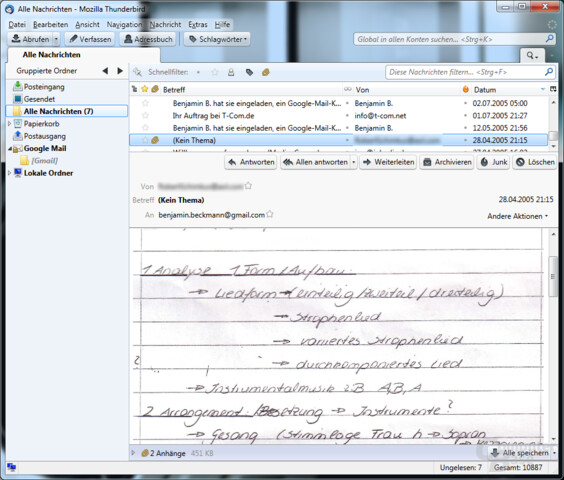Viewport: 564px width, 480px height.
Task: Open the Adressbuch address book
Action: (148, 39)
